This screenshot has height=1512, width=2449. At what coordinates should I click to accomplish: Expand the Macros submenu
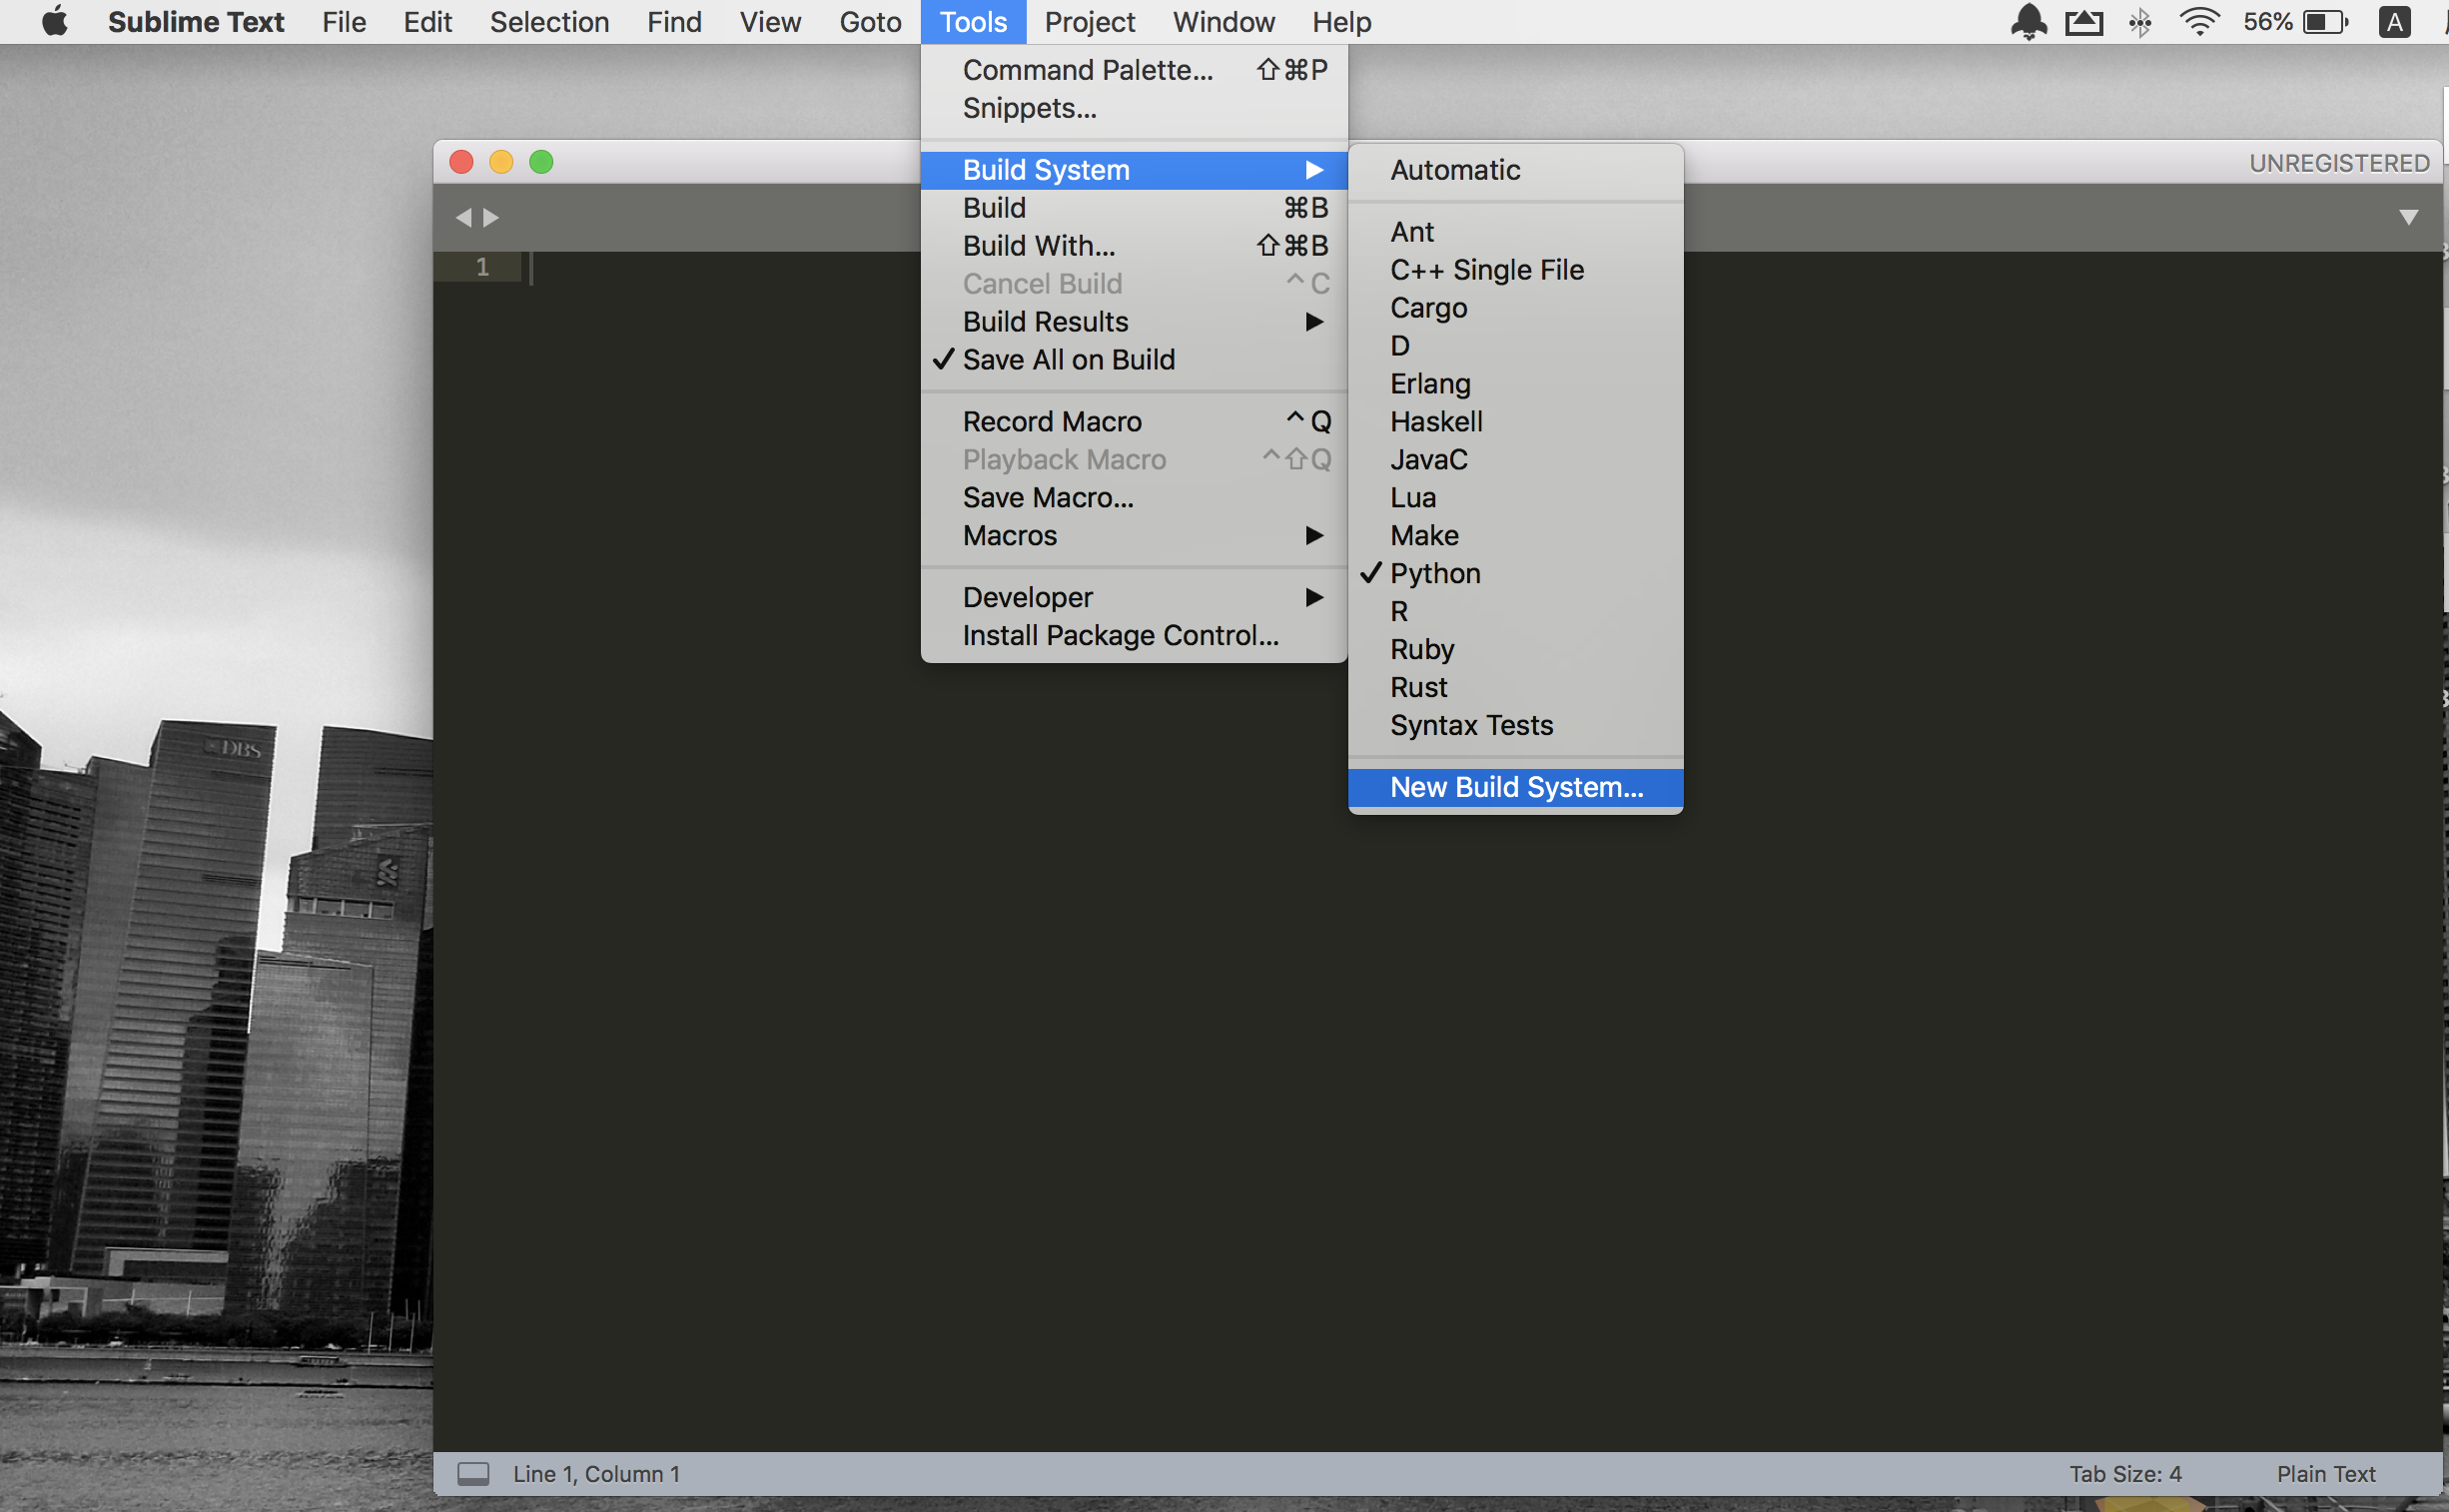tap(1134, 536)
